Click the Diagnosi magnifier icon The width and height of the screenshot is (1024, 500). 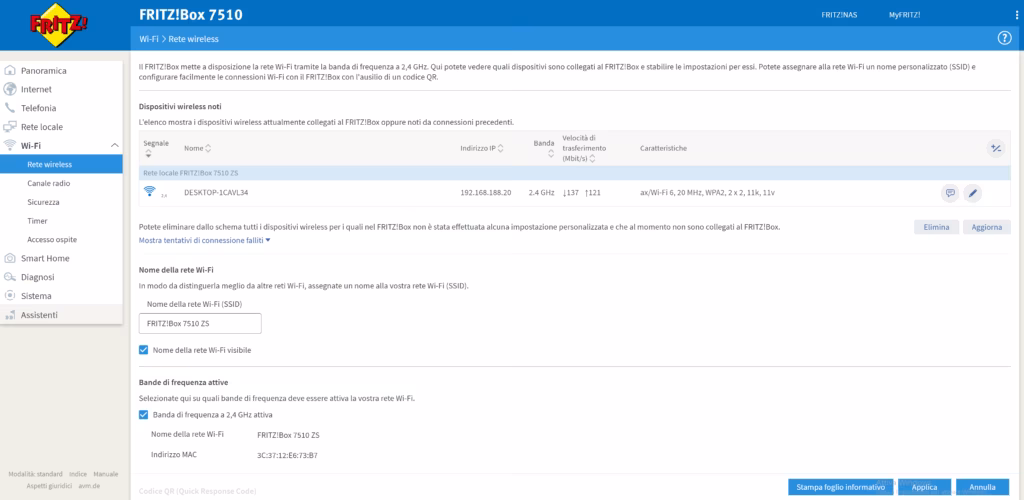[x=10, y=277]
